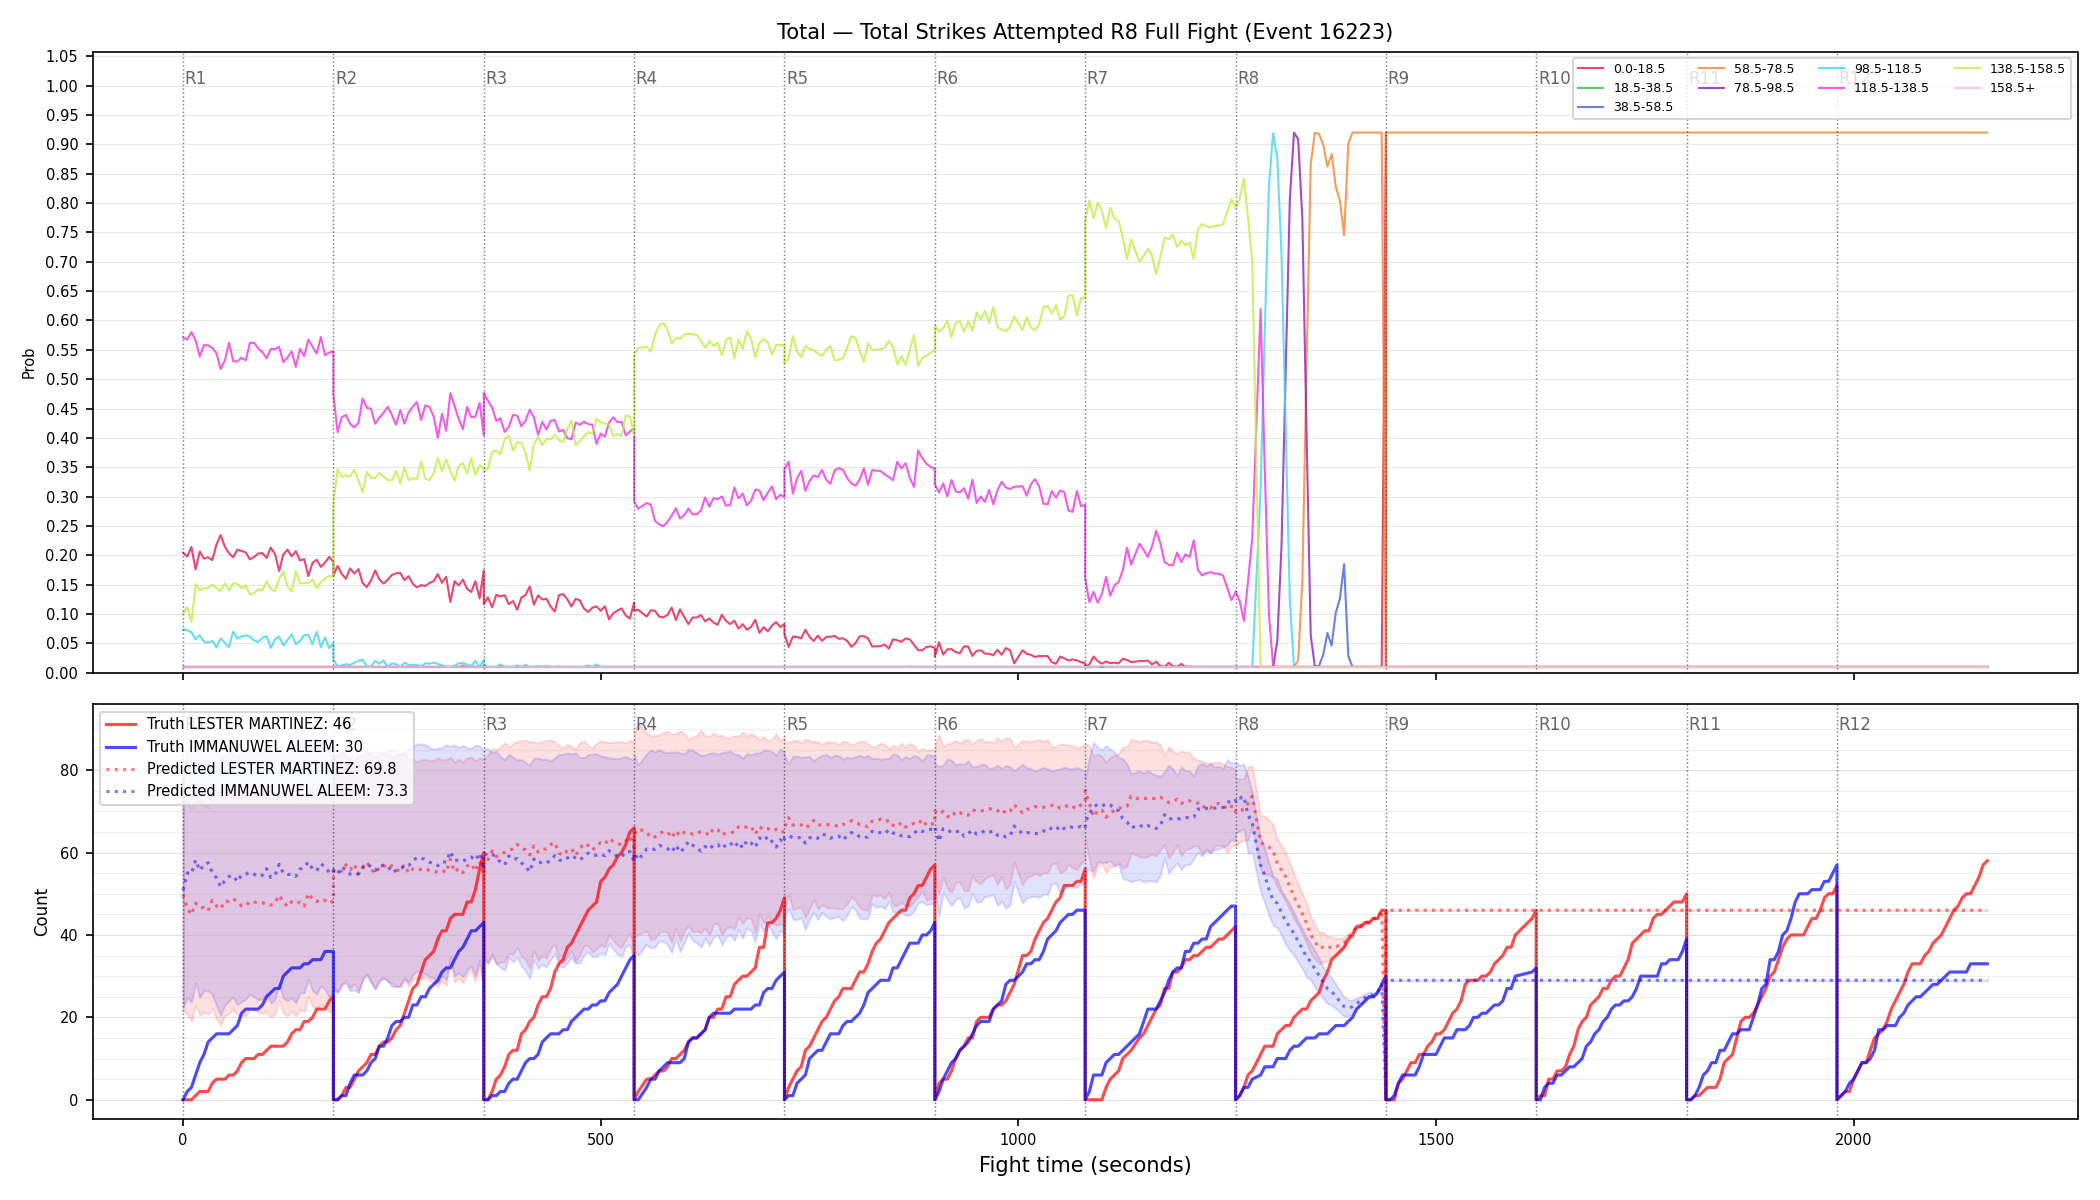This screenshot has width=2100, height=1200.
Task: Click the 20 tick on the Count axis
Action: (x=69, y=1018)
